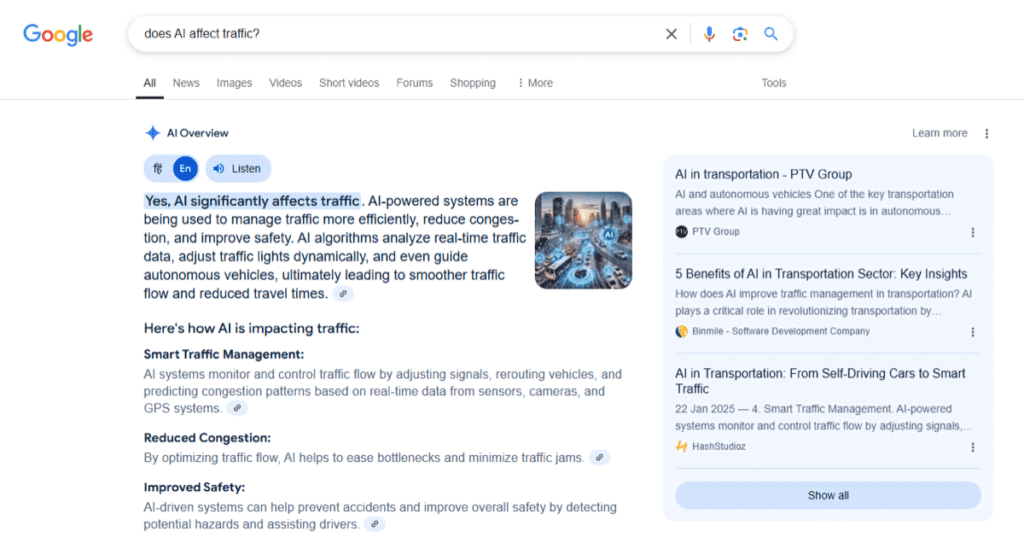The height and width of the screenshot is (537, 1024).
Task: Click the PTV Group favicon
Action: (x=681, y=232)
